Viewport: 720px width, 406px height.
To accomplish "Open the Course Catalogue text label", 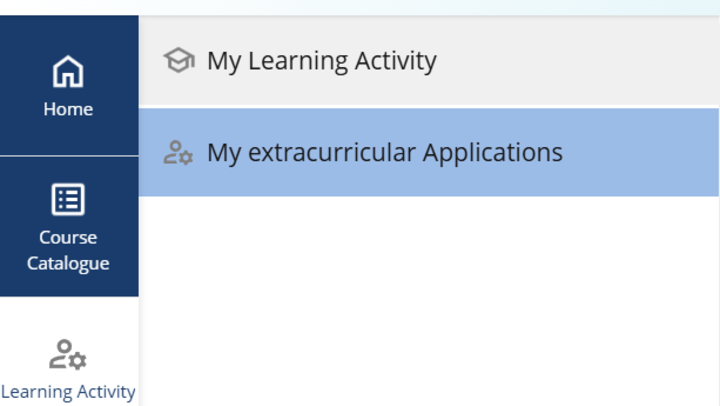I will [68, 250].
